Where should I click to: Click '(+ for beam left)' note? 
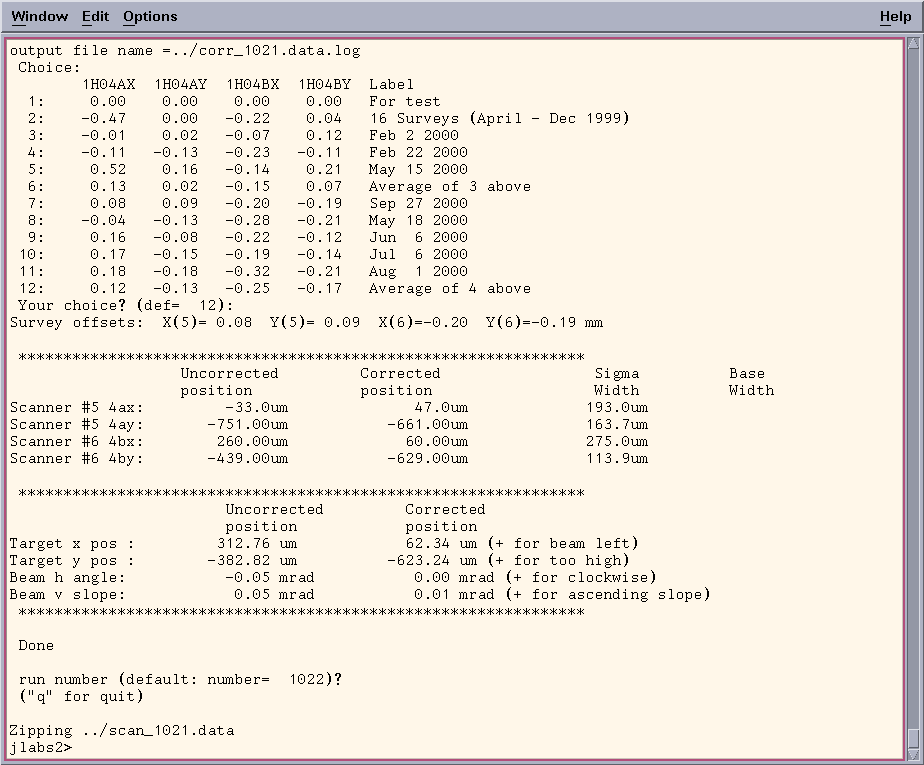(563, 544)
